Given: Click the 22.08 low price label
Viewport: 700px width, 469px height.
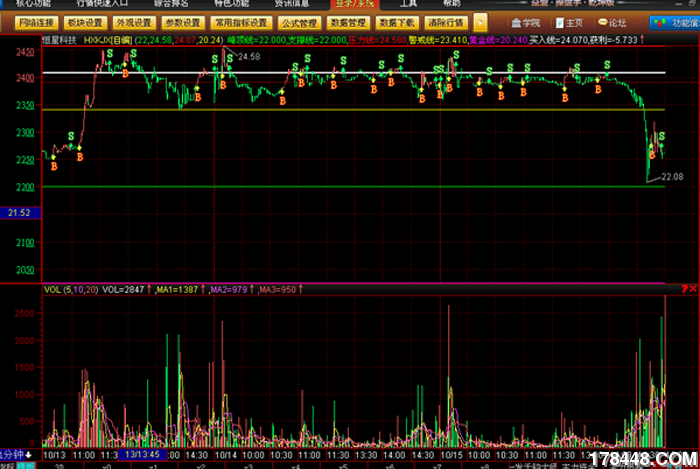Looking at the screenshot, I should [672, 177].
